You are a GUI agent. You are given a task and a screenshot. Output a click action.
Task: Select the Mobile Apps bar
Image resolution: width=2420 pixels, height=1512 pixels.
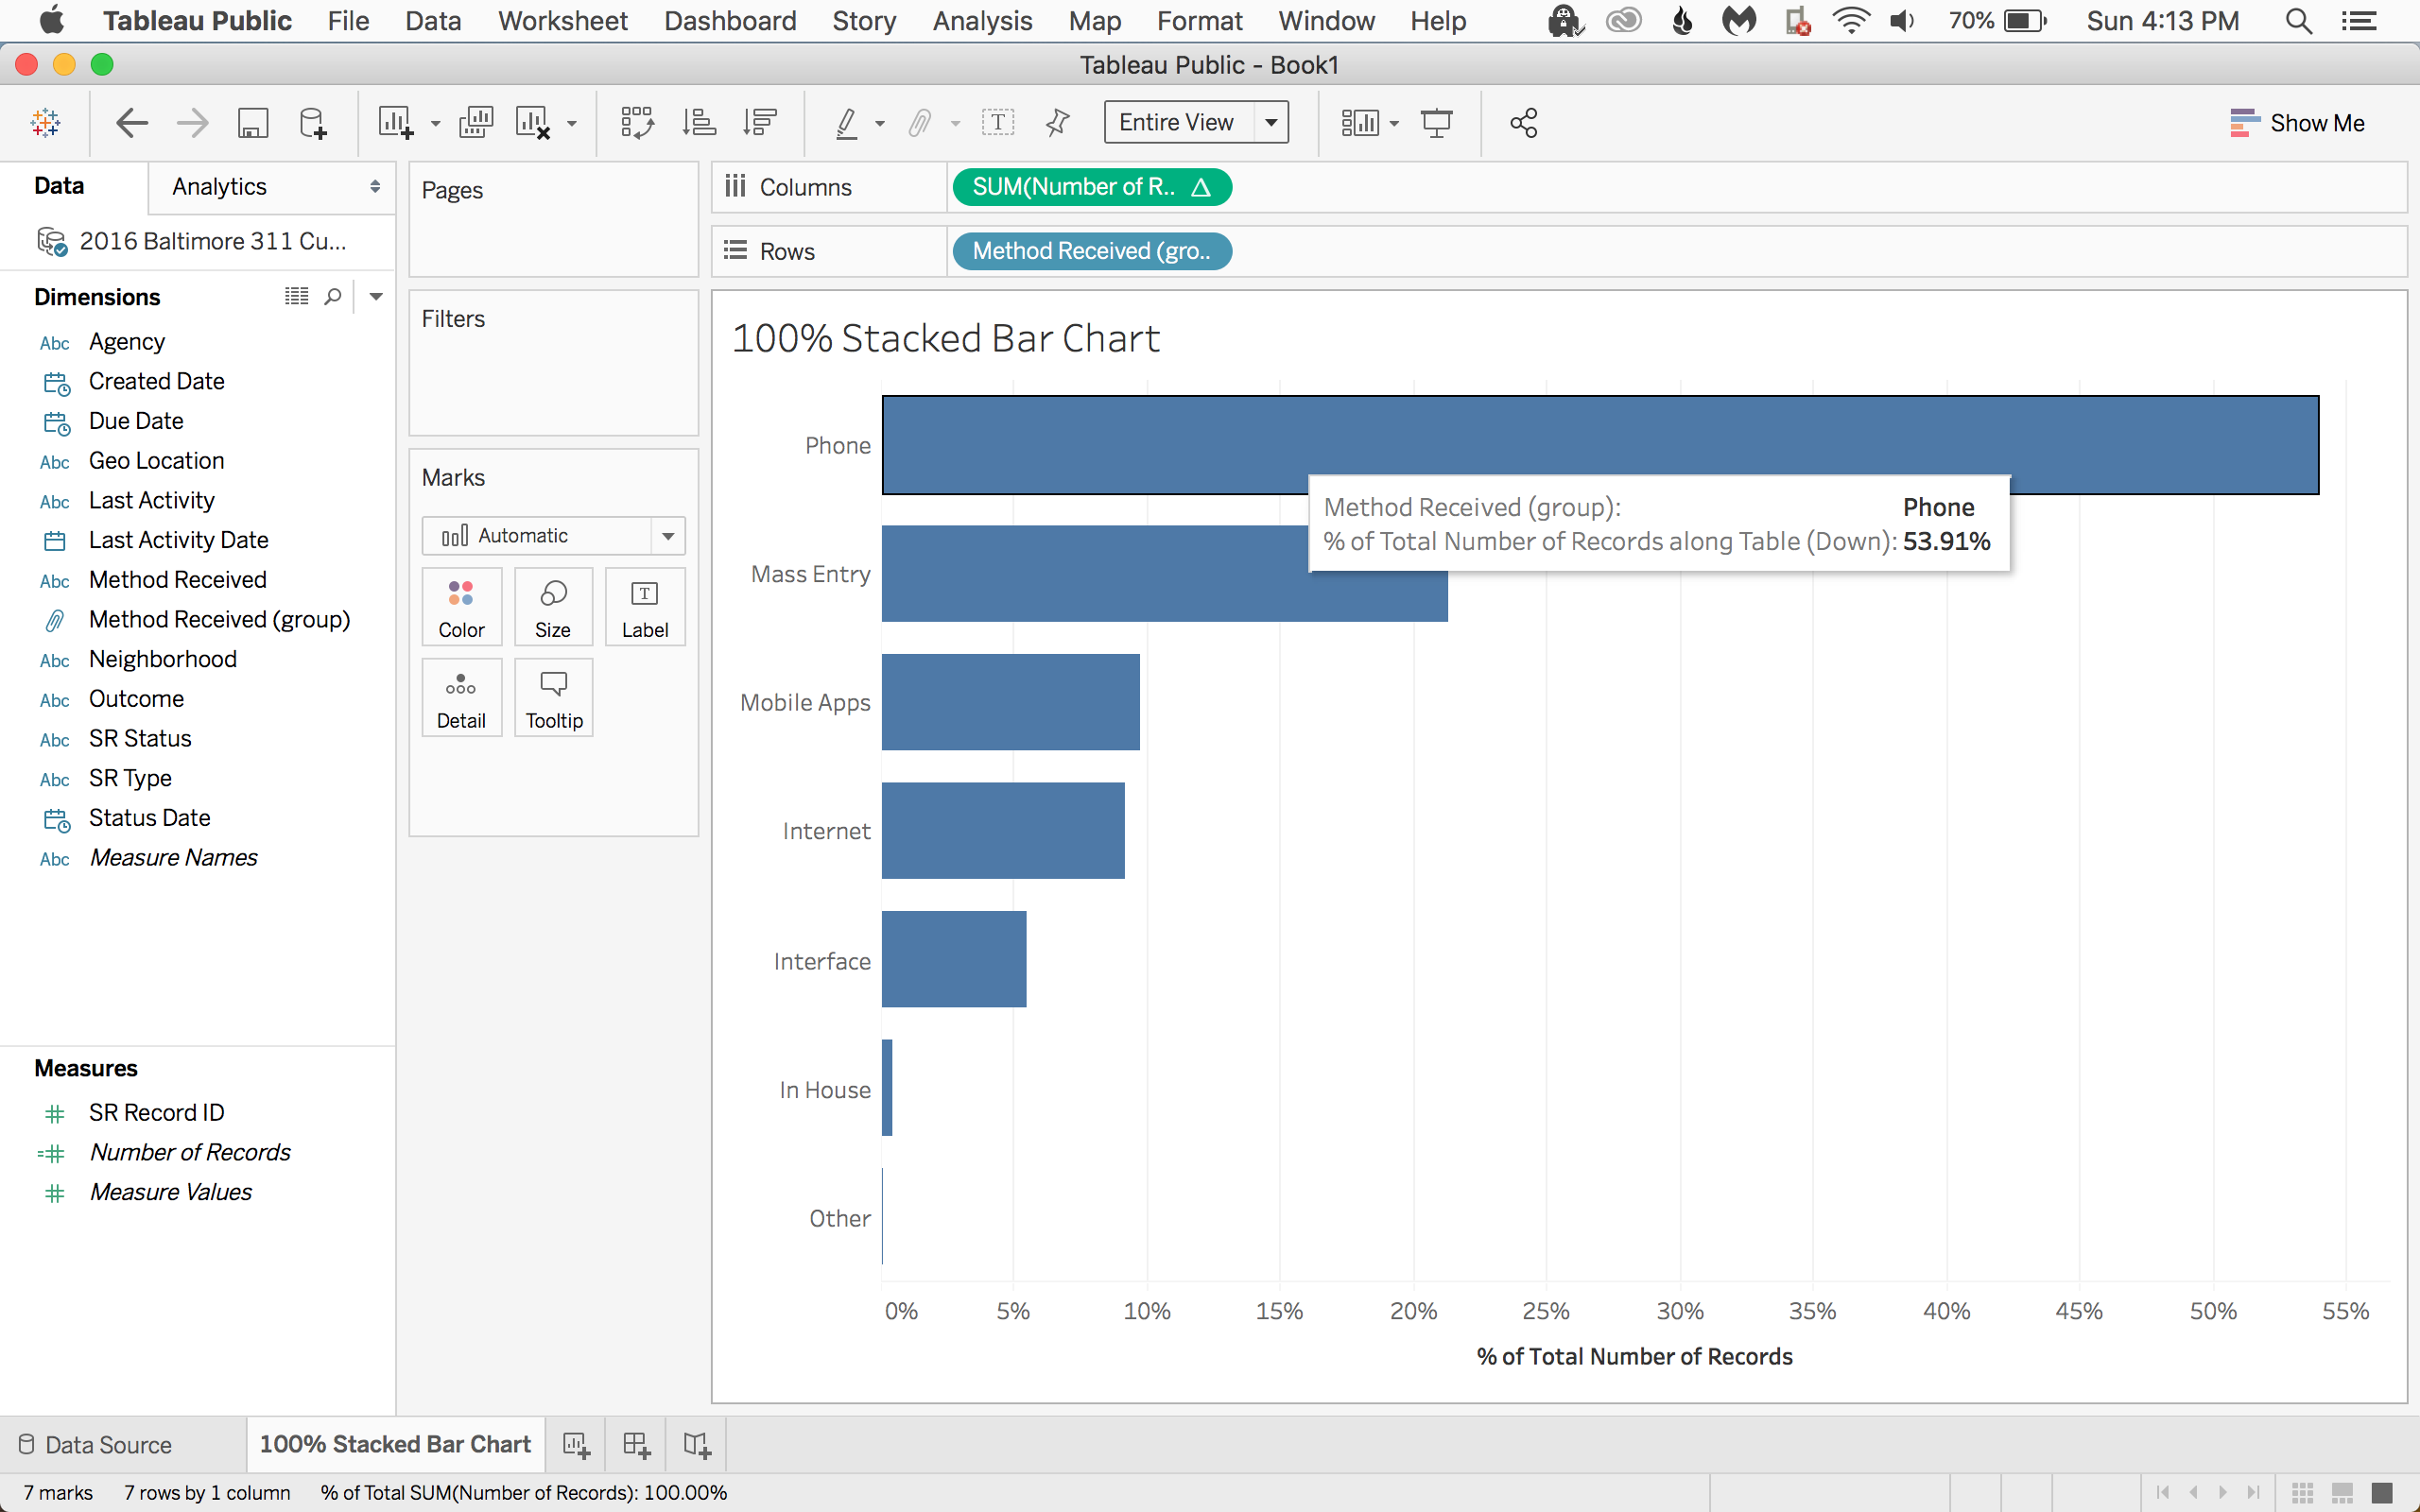coord(1011,702)
